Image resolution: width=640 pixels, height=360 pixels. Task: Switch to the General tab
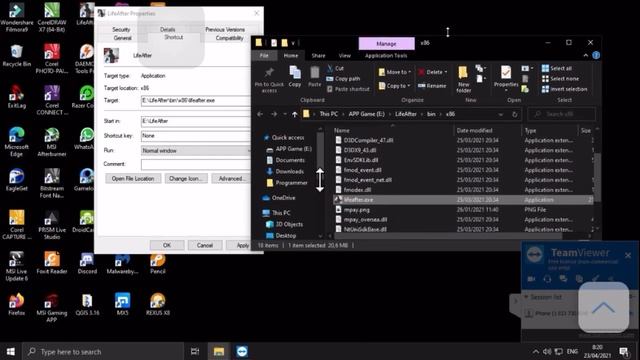coord(122,38)
